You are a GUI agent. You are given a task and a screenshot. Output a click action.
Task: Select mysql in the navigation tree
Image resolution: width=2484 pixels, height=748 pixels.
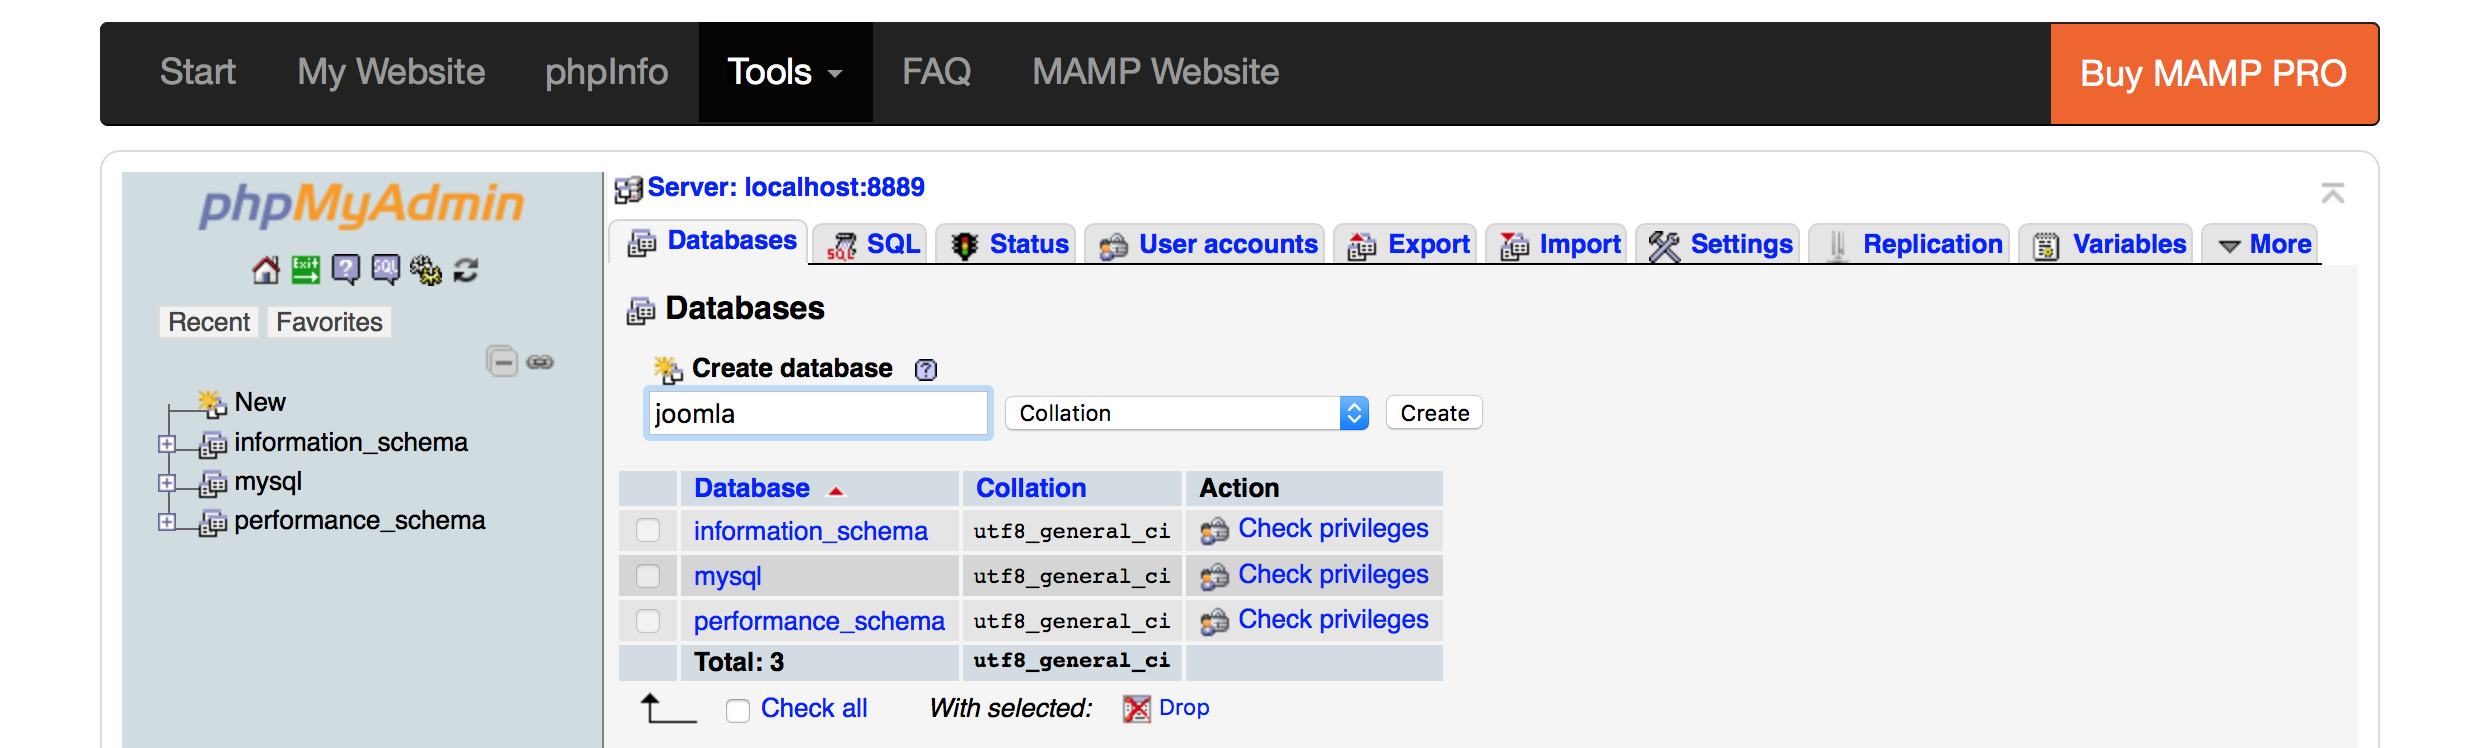[x=268, y=482]
